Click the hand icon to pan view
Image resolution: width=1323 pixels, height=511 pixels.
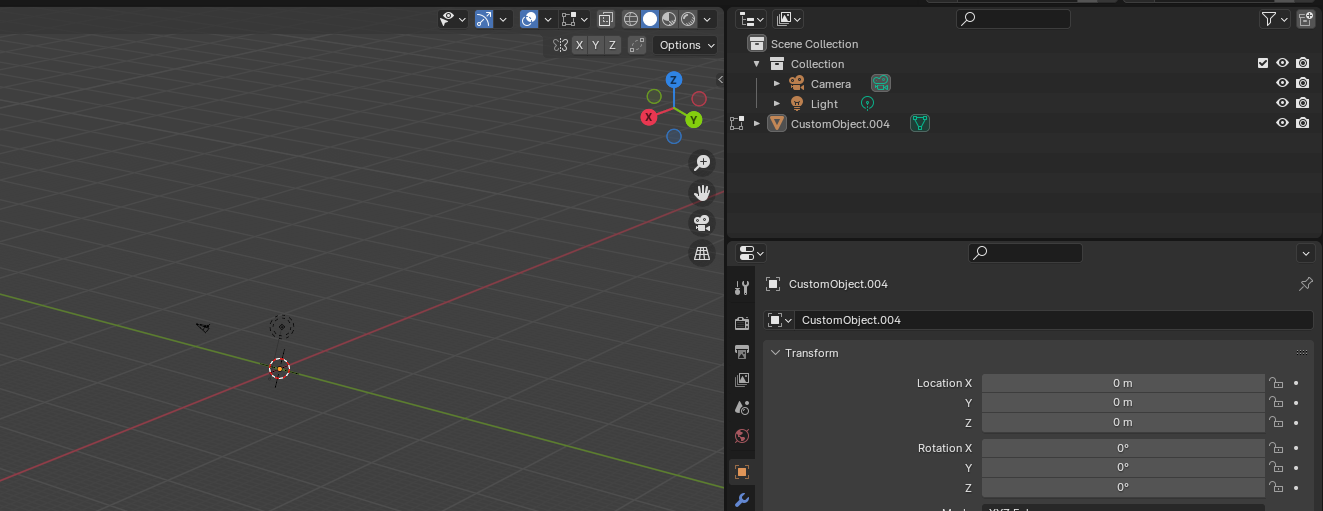coord(702,192)
